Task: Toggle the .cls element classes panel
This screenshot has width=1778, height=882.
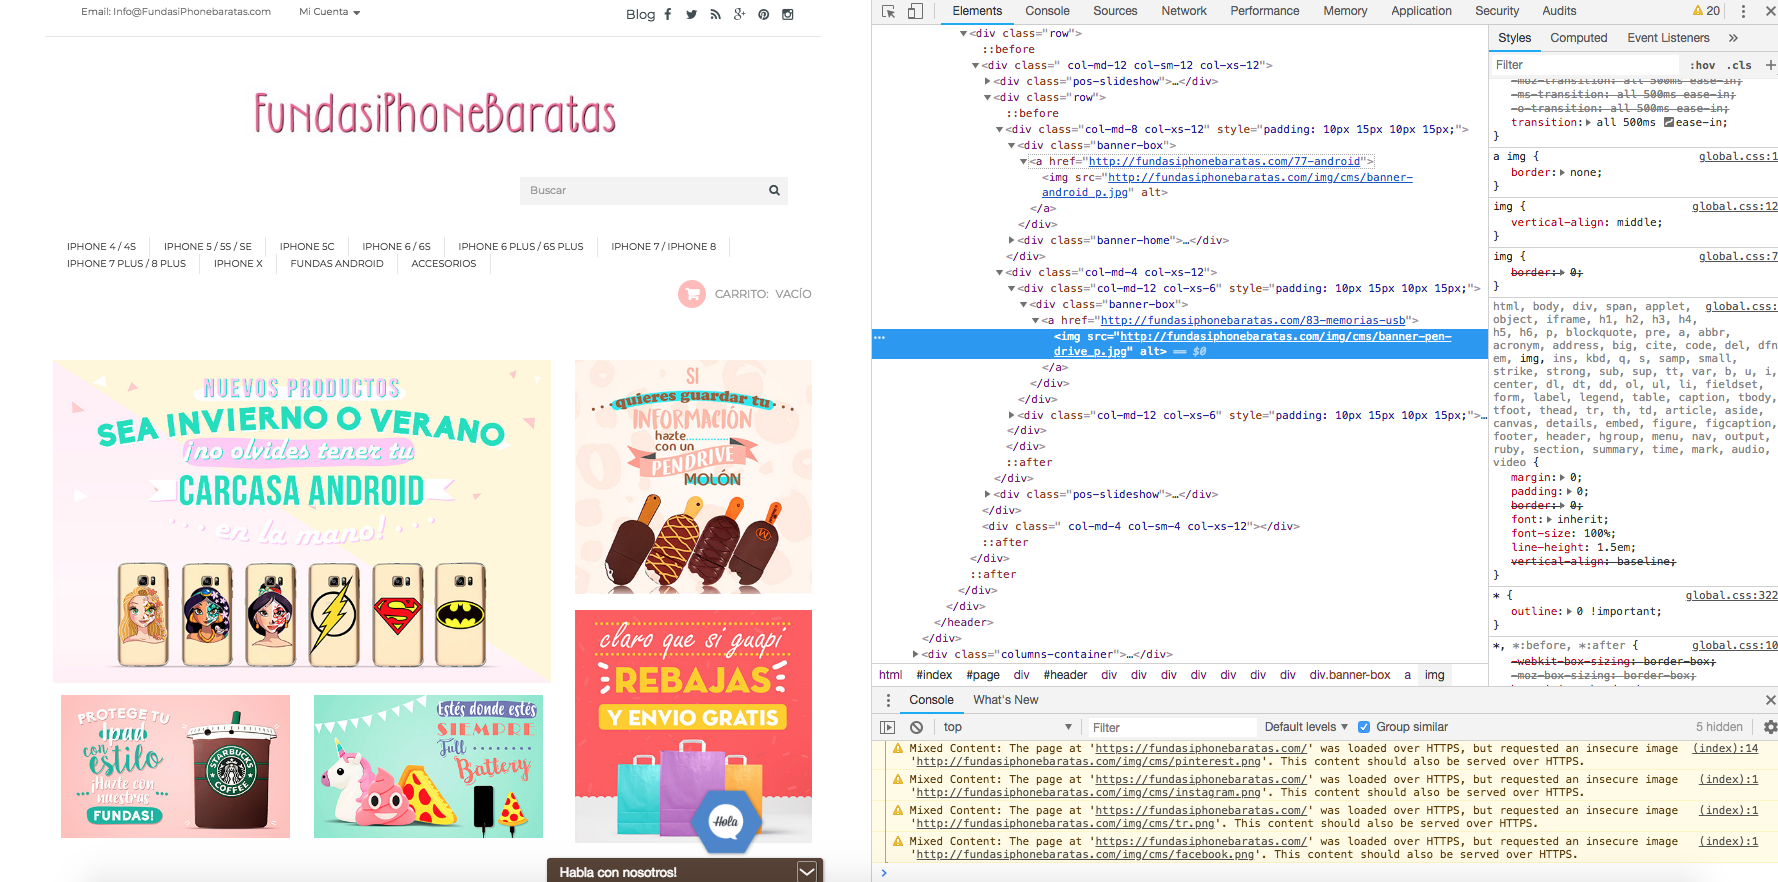Action: tap(1739, 65)
